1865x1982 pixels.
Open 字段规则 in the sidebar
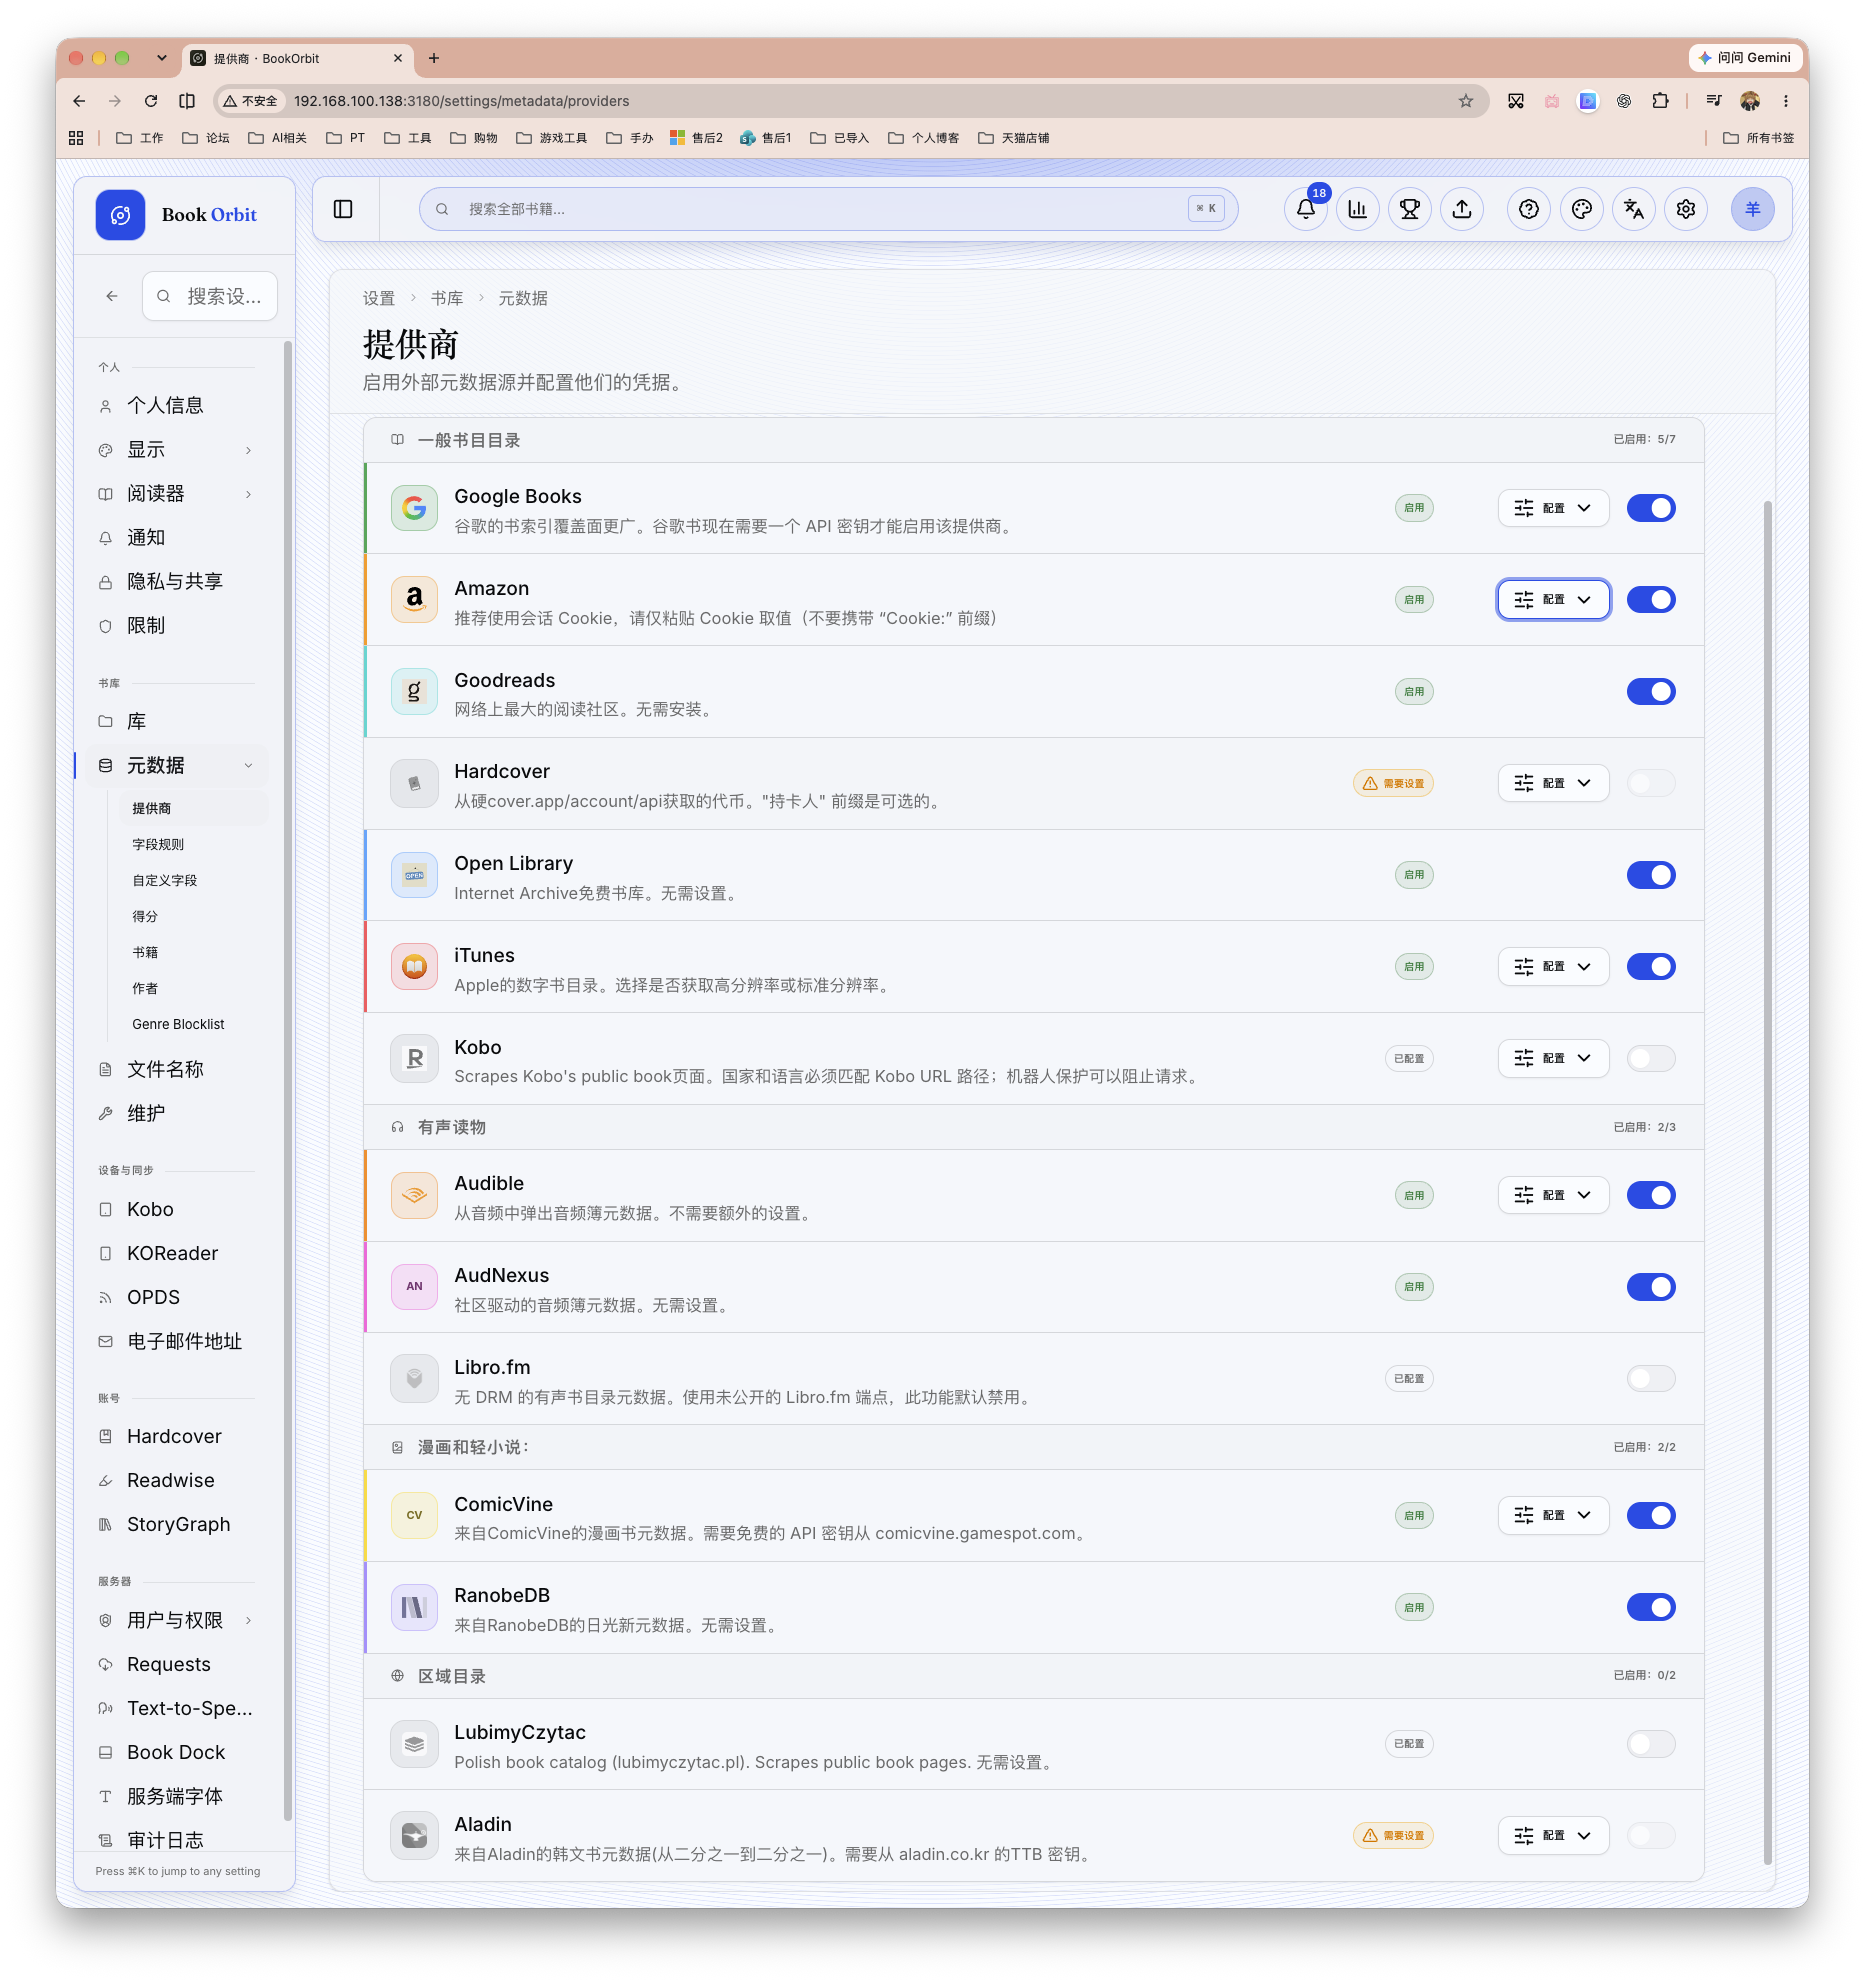pos(158,844)
